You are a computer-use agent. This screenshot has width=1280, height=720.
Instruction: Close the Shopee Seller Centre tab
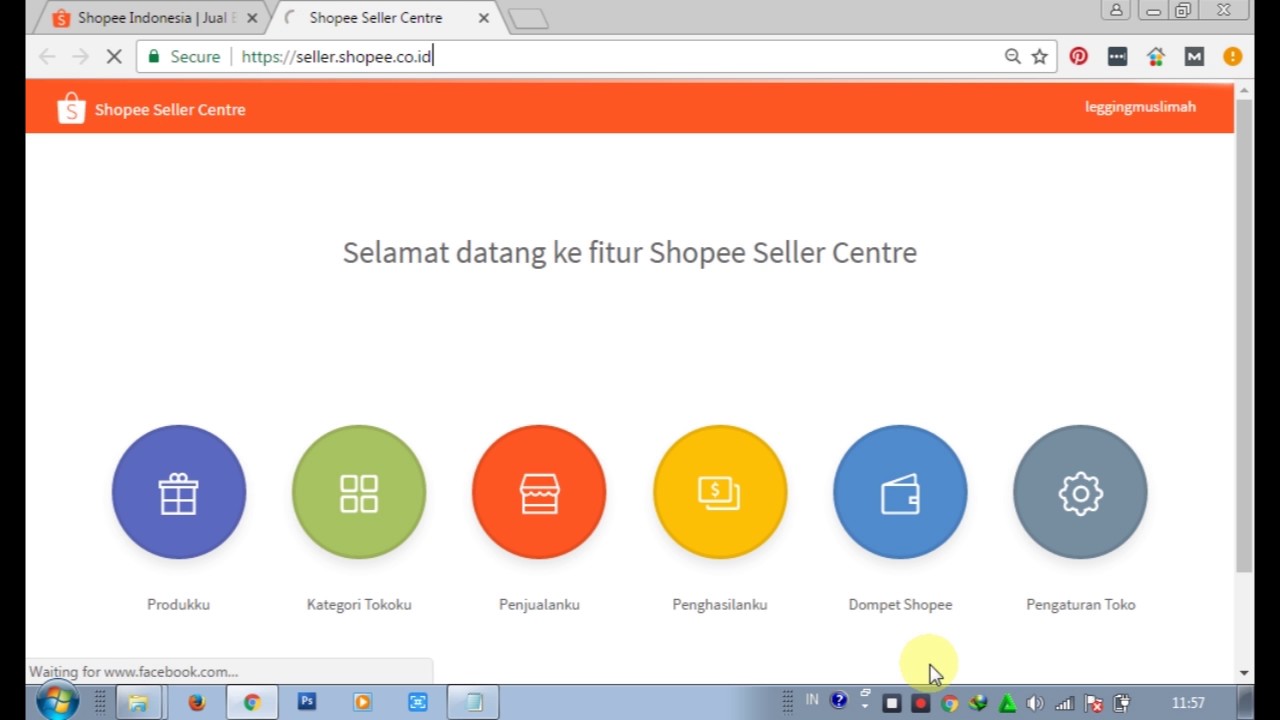point(483,18)
